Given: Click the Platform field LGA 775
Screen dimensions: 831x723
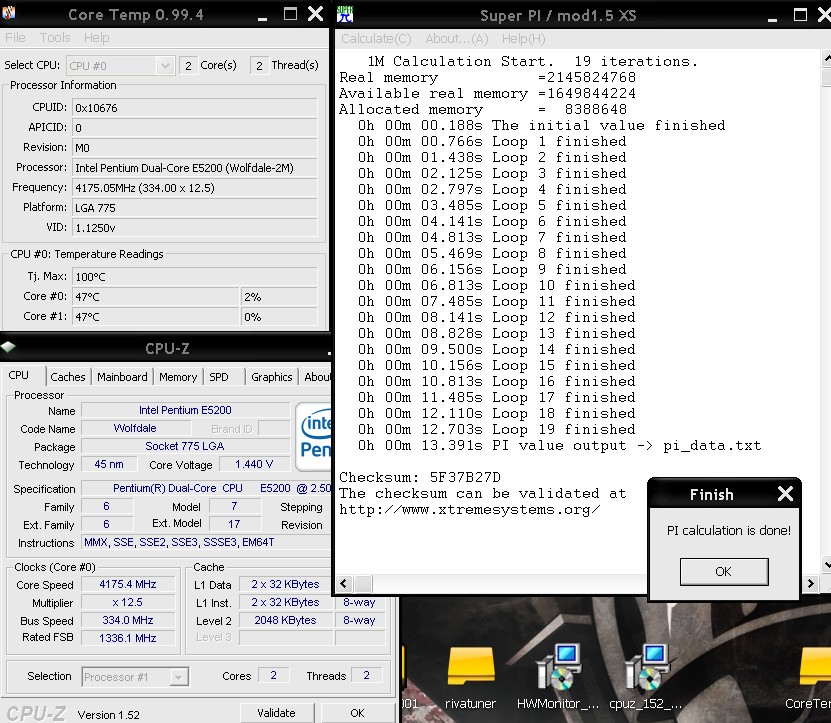Looking at the screenshot, I should [x=195, y=208].
